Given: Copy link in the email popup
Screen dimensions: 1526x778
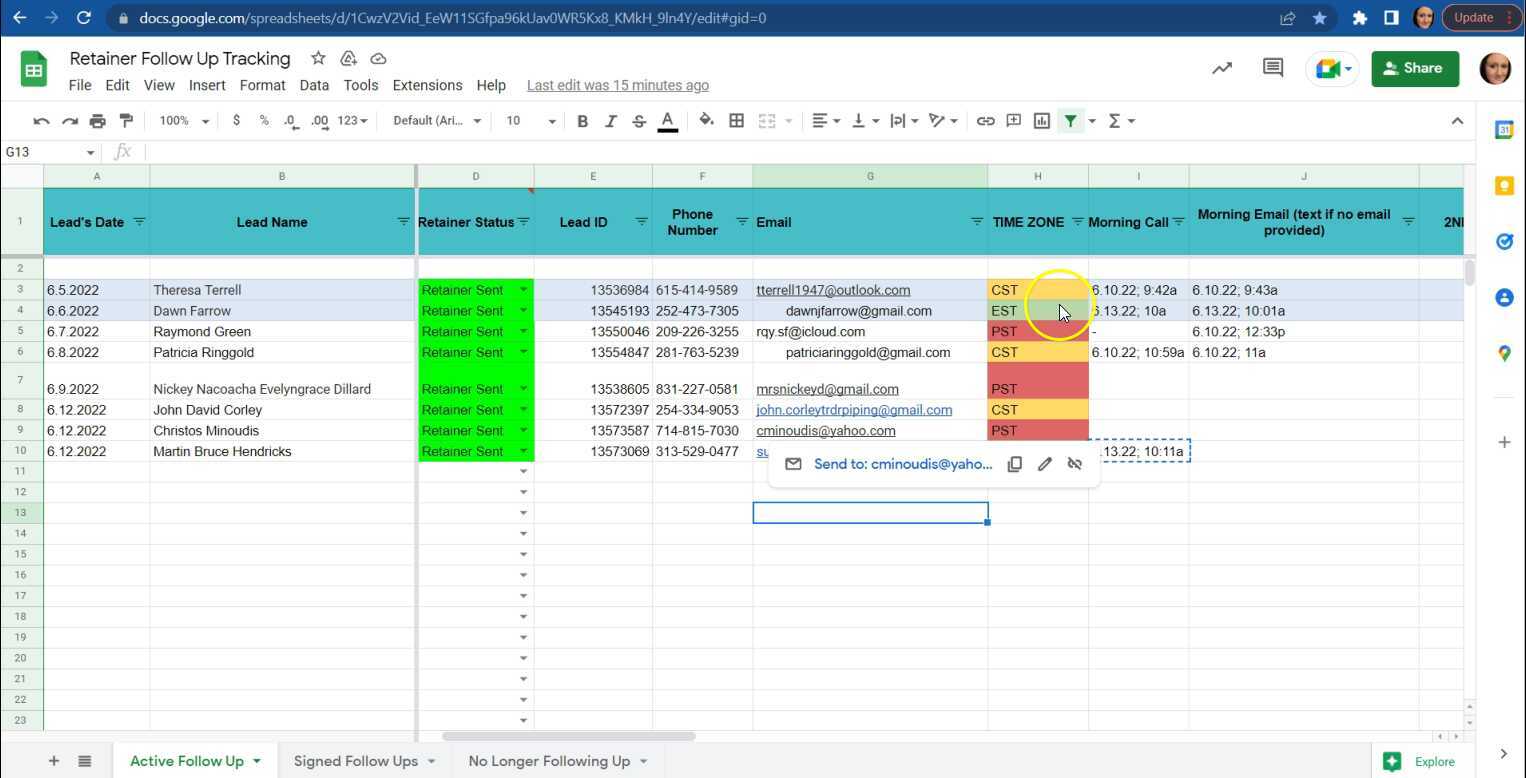Looking at the screenshot, I should (1014, 464).
